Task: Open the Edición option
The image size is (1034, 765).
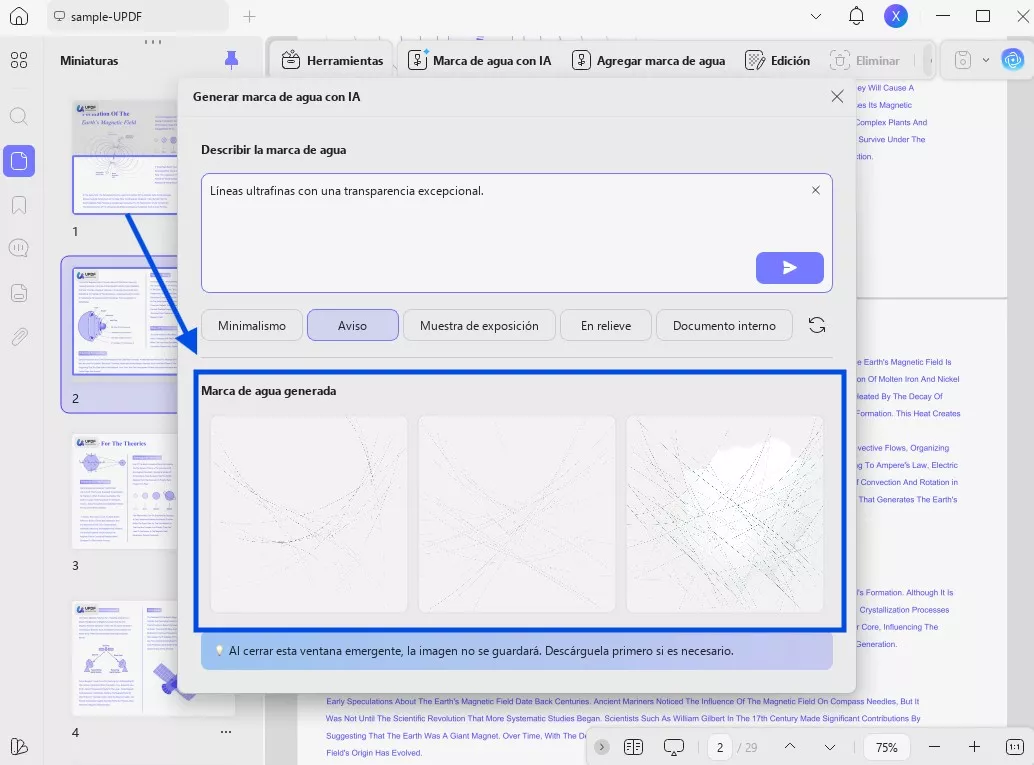Action: (777, 61)
